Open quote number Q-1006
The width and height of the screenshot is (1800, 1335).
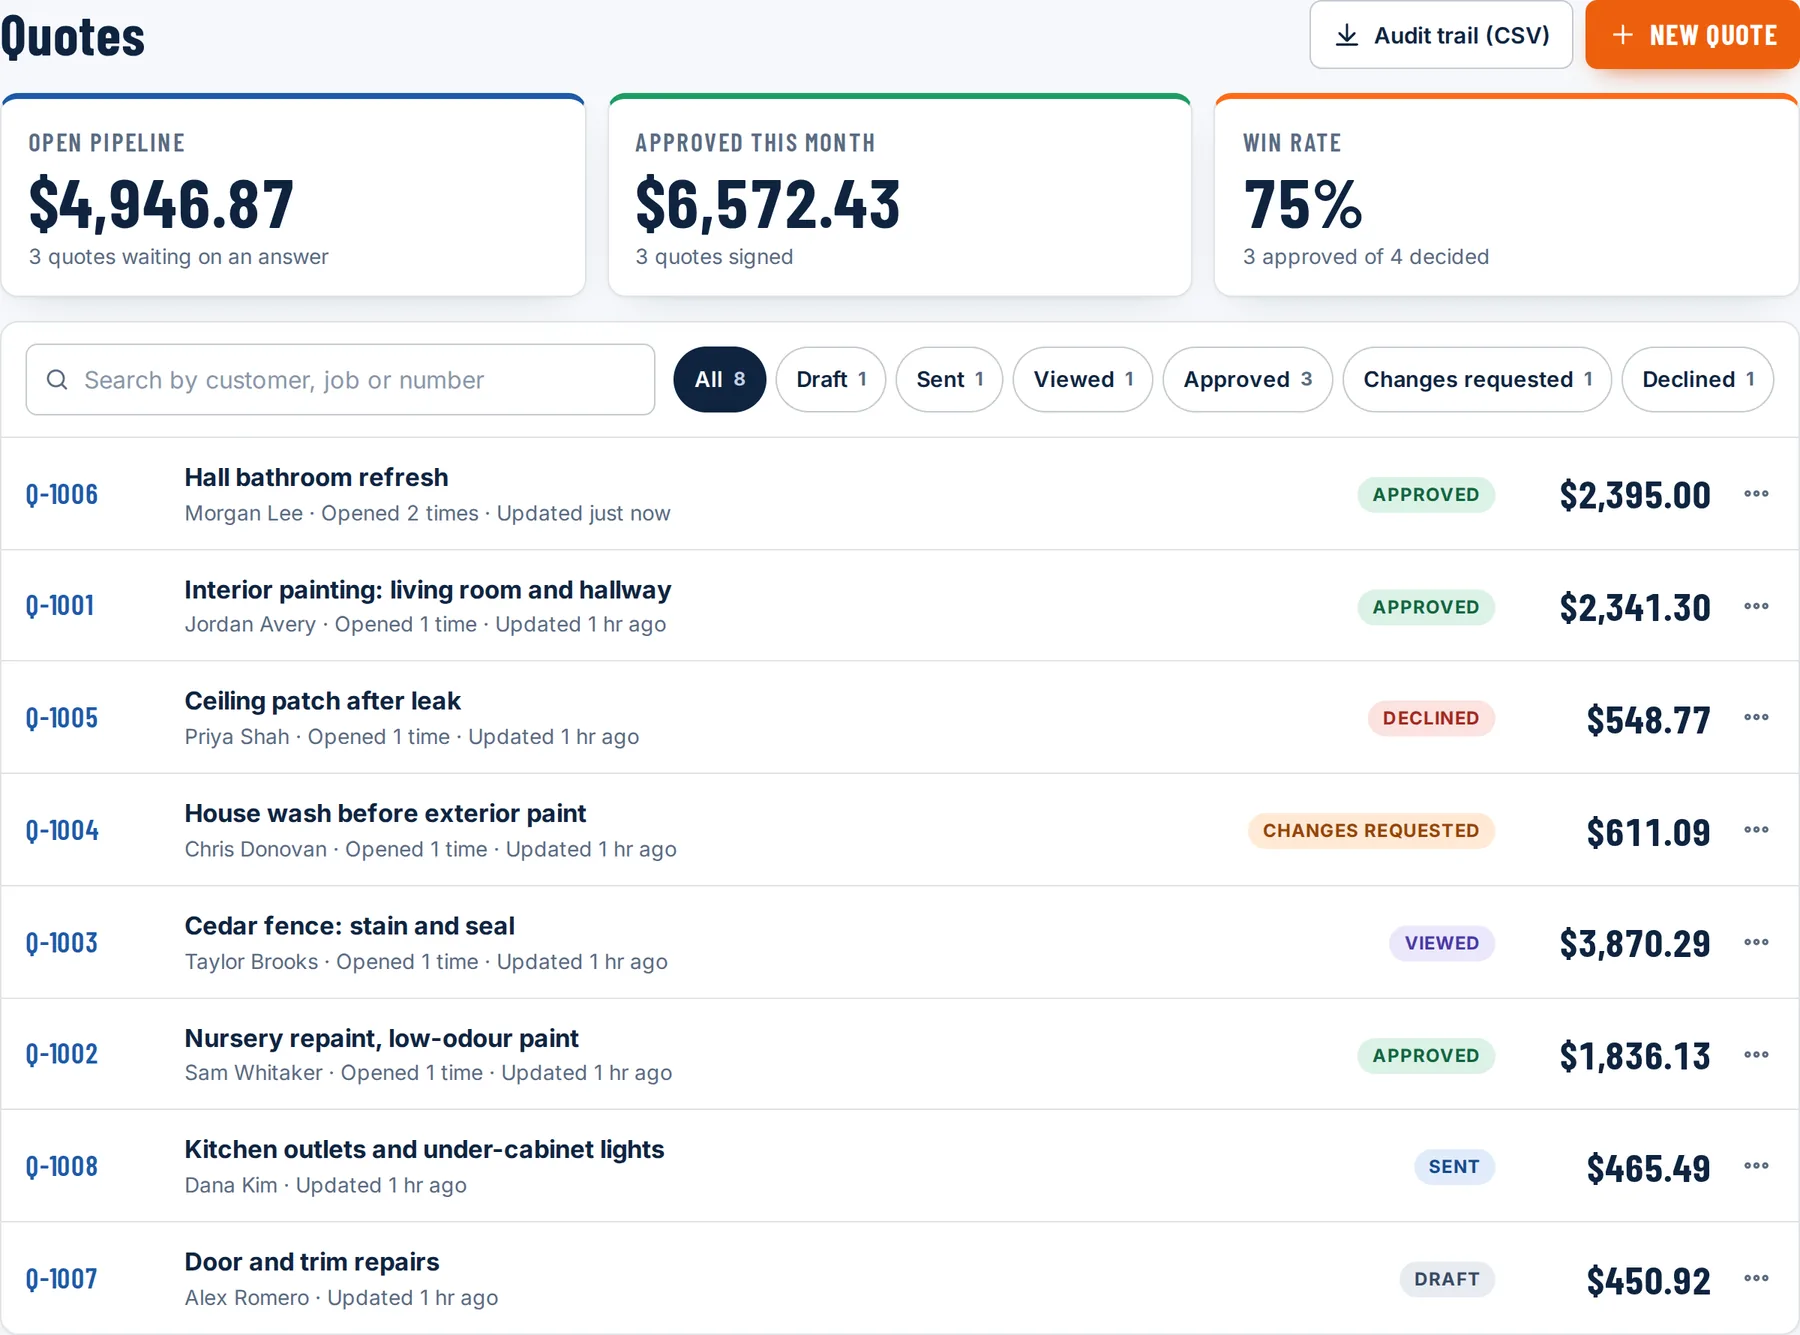point(62,495)
